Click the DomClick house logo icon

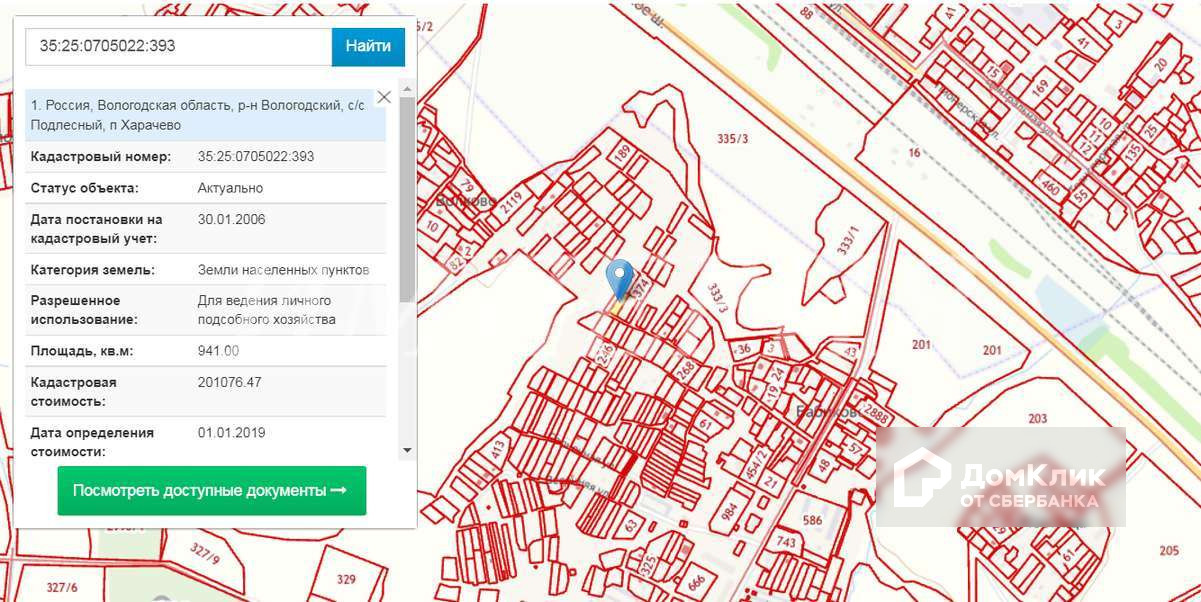pyautogui.click(x=921, y=478)
